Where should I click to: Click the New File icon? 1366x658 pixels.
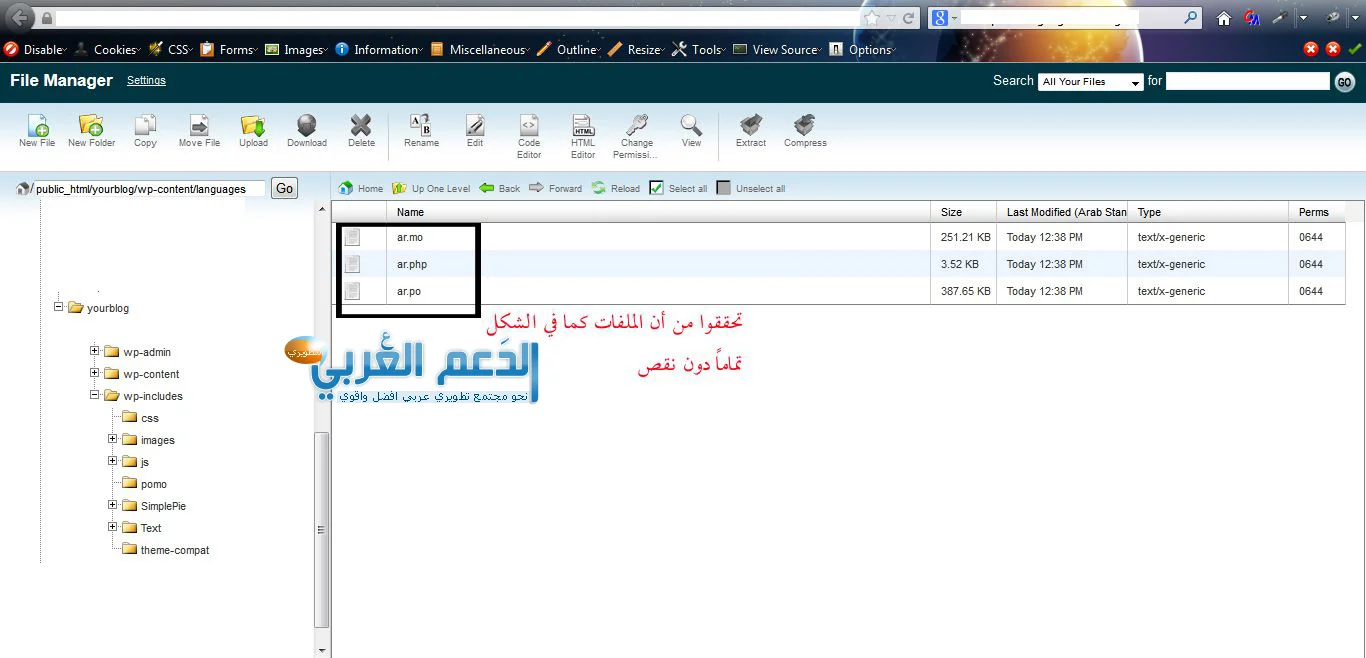[37, 126]
